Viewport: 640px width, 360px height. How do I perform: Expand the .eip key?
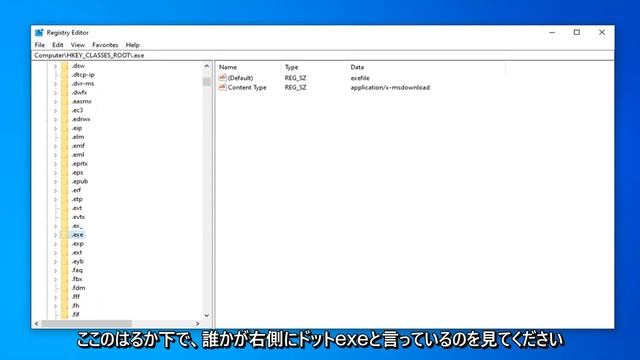click(55, 128)
